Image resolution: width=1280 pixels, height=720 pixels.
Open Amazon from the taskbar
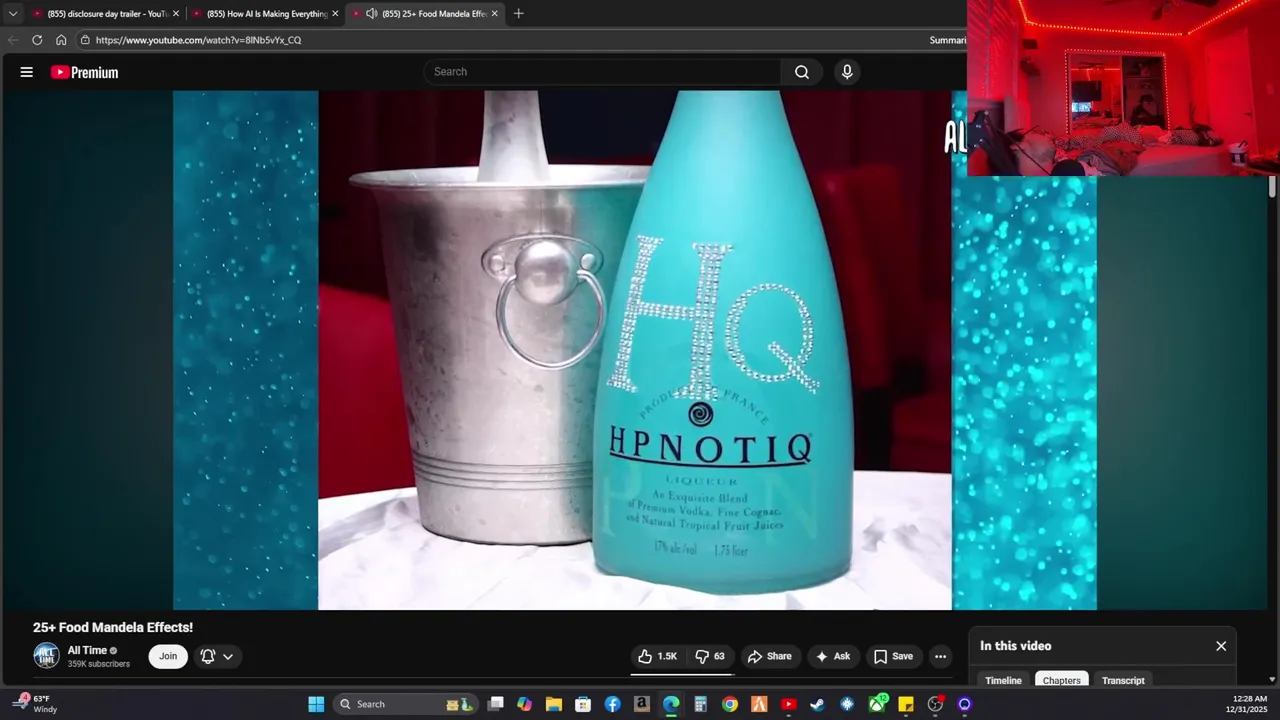click(642, 704)
